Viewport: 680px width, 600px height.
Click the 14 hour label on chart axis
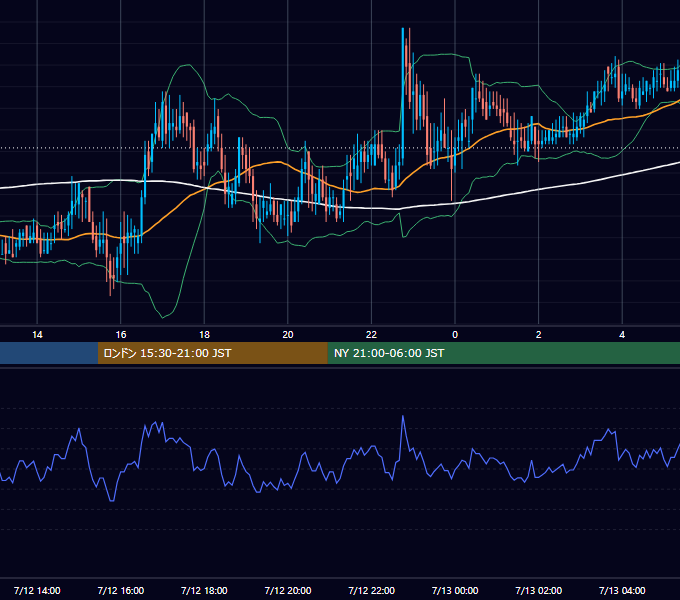click(x=37, y=335)
